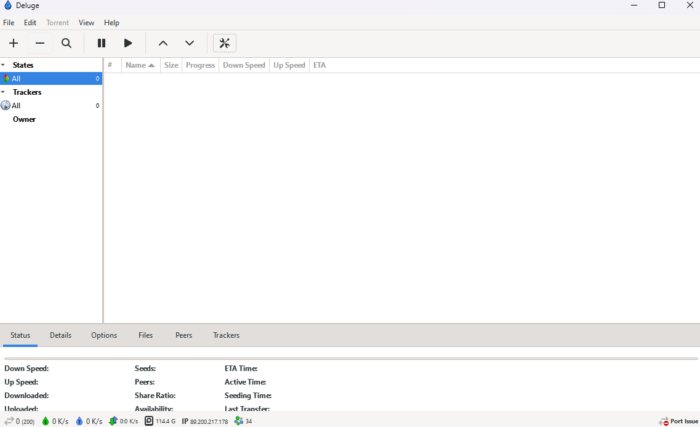The height and width of the screenshot is (427, 700).
Task: Click the Trackers All globe icon
Action: tap(5, 106)
